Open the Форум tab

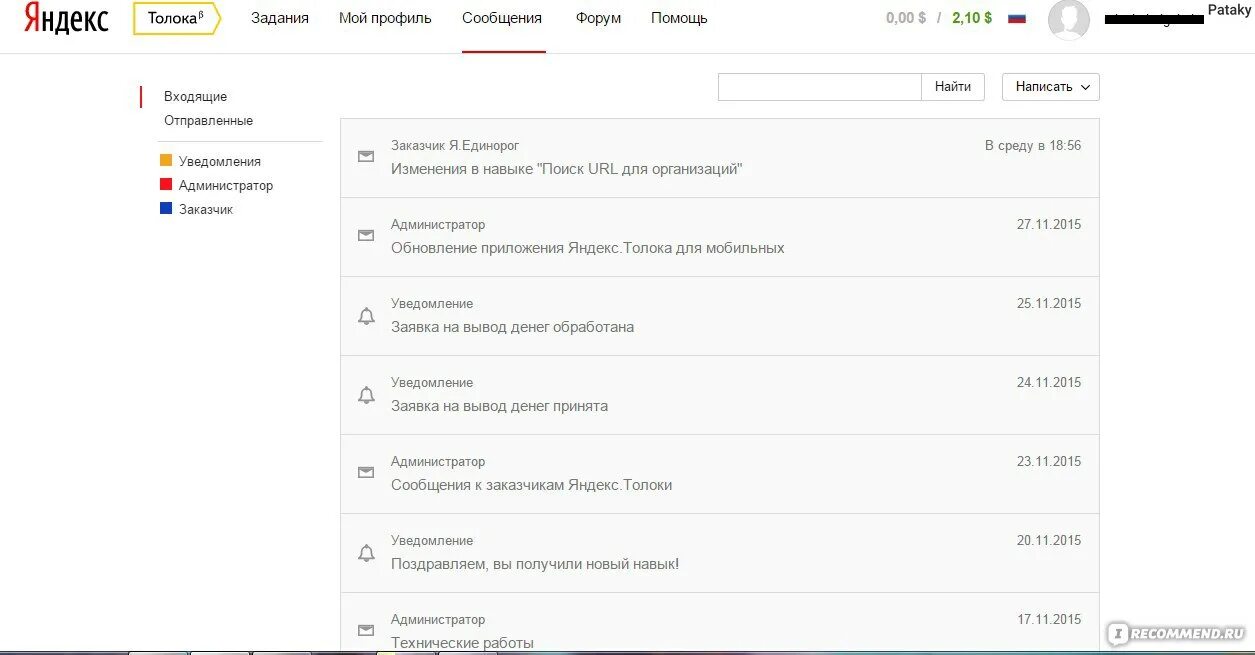[x=598, y=18]
